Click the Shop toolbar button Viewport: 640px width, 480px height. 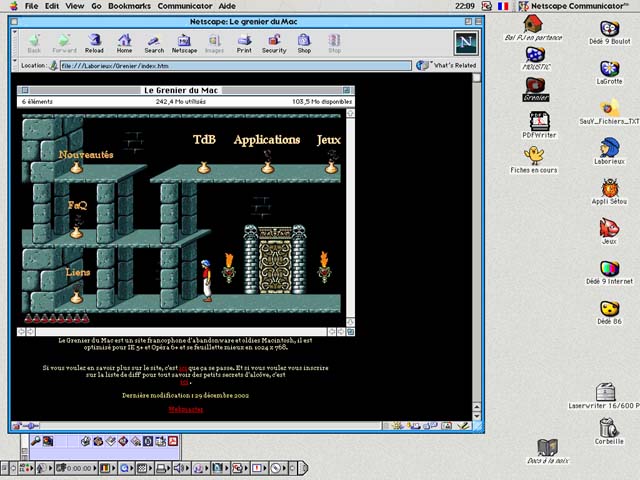coord(304,44)
